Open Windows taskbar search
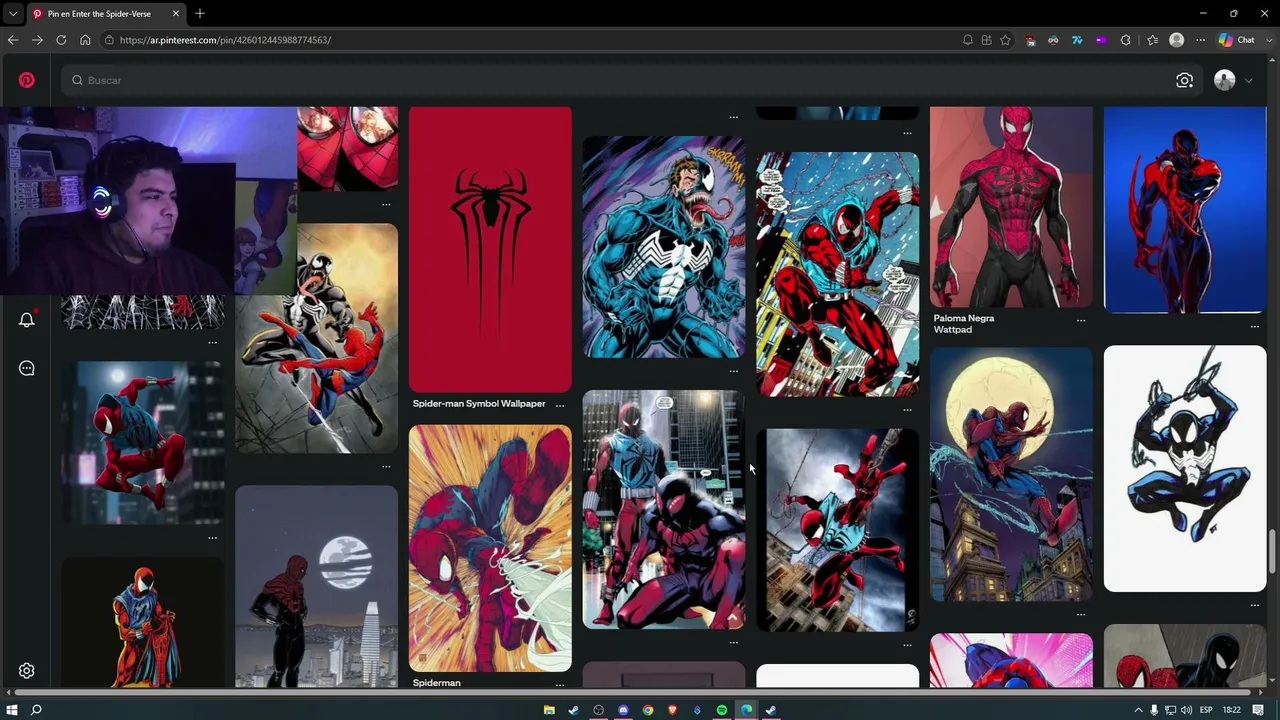The image size is (1280, 720). pos(36,710)
